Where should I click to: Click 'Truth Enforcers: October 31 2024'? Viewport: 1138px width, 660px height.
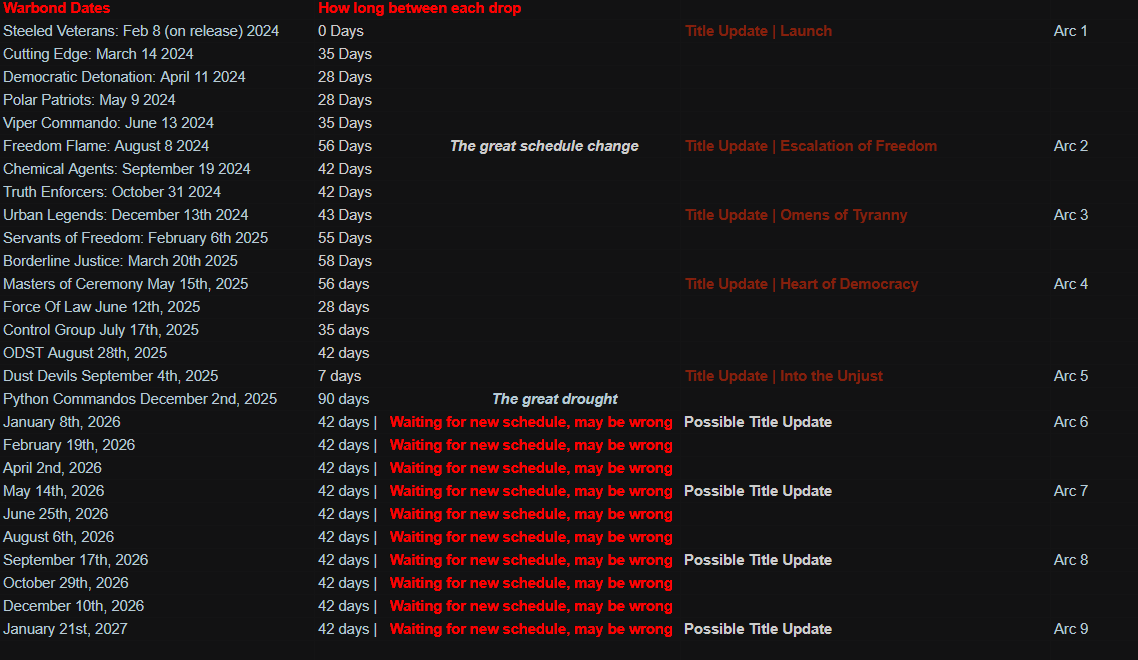(112, 192)
